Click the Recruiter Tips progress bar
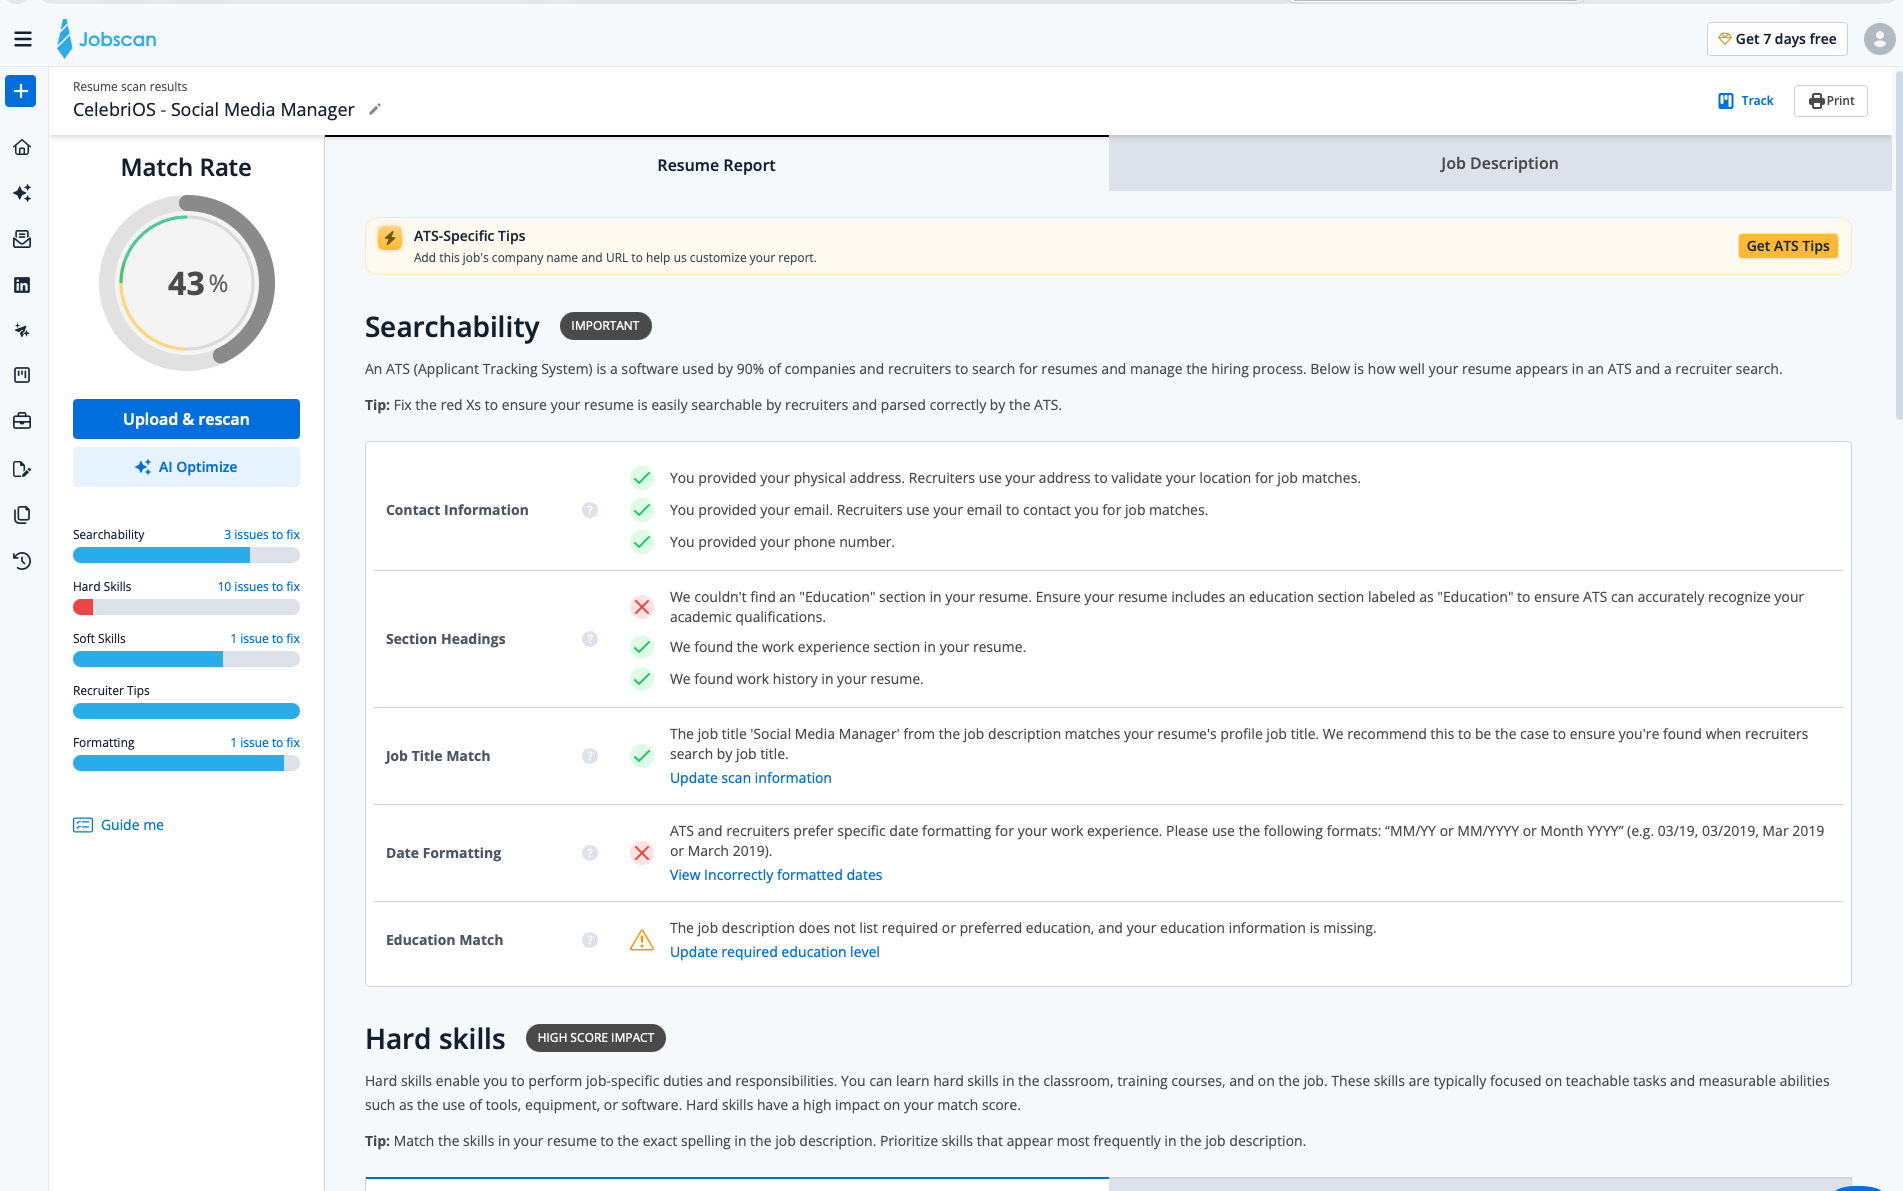The height and width of the screenshot is (1191, 1903). [186, 711]
